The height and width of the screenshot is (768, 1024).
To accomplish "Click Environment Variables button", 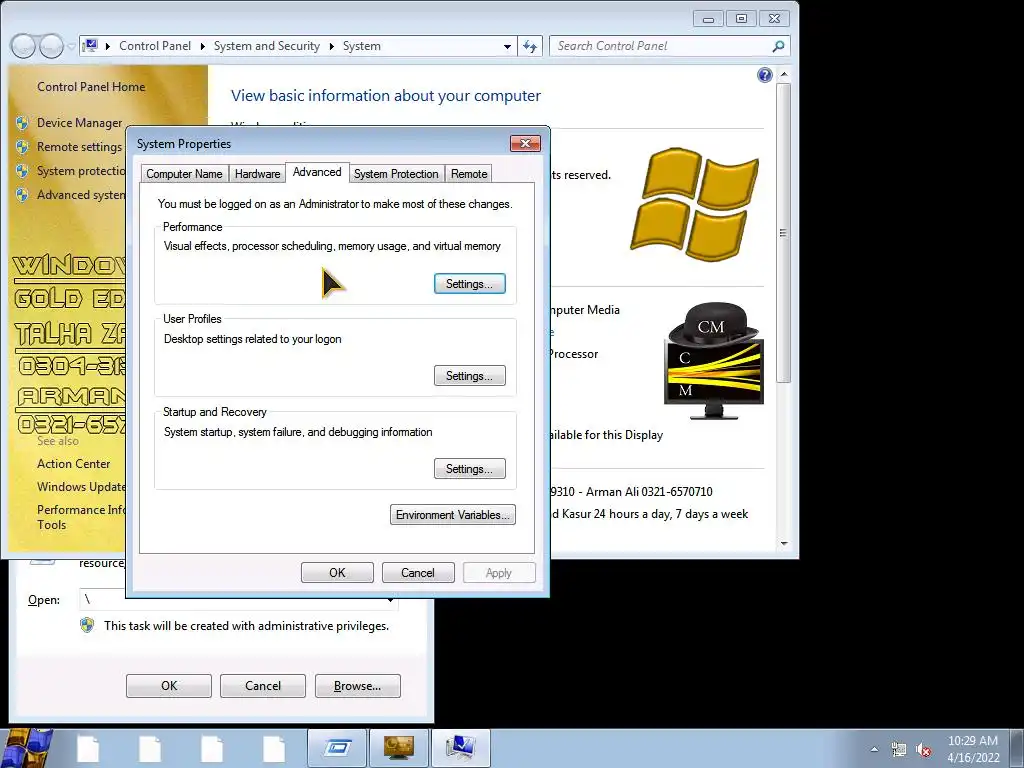I will 453,515.
